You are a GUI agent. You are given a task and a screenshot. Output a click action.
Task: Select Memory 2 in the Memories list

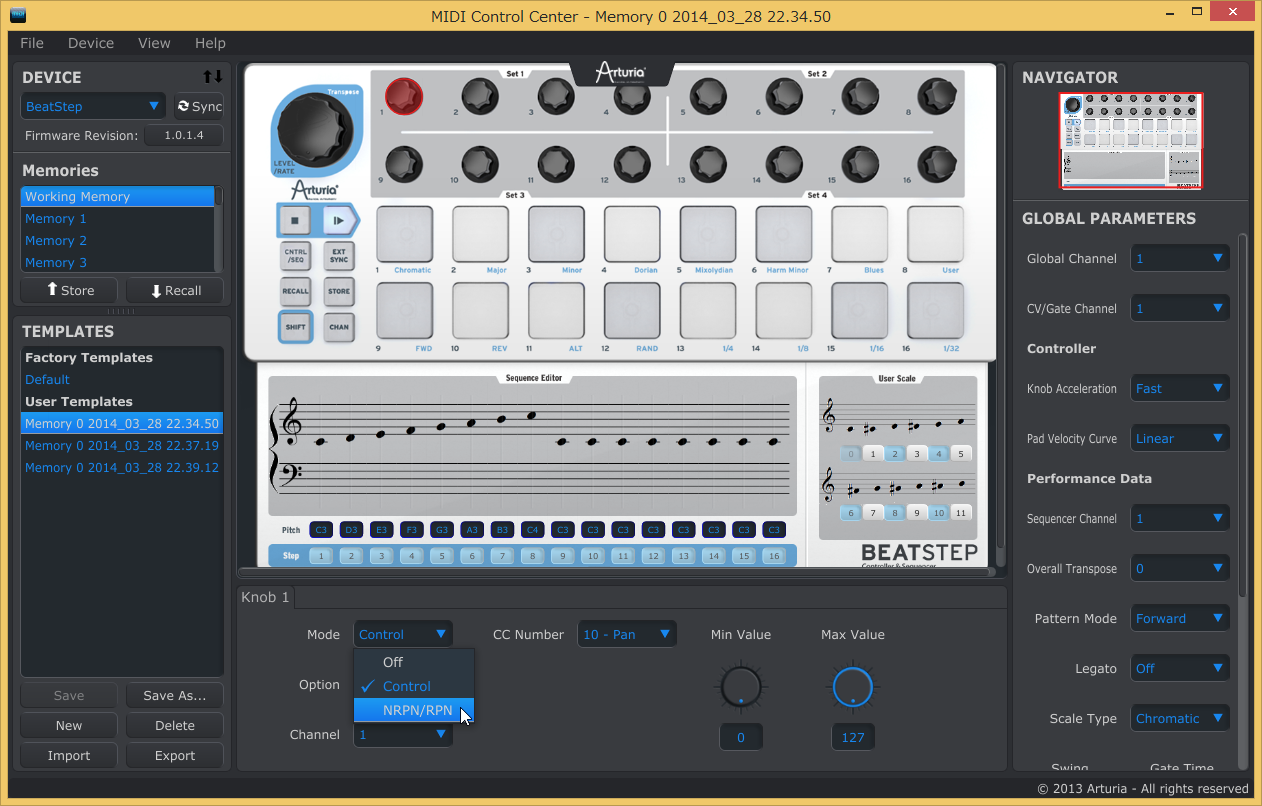tap(118, 241)
